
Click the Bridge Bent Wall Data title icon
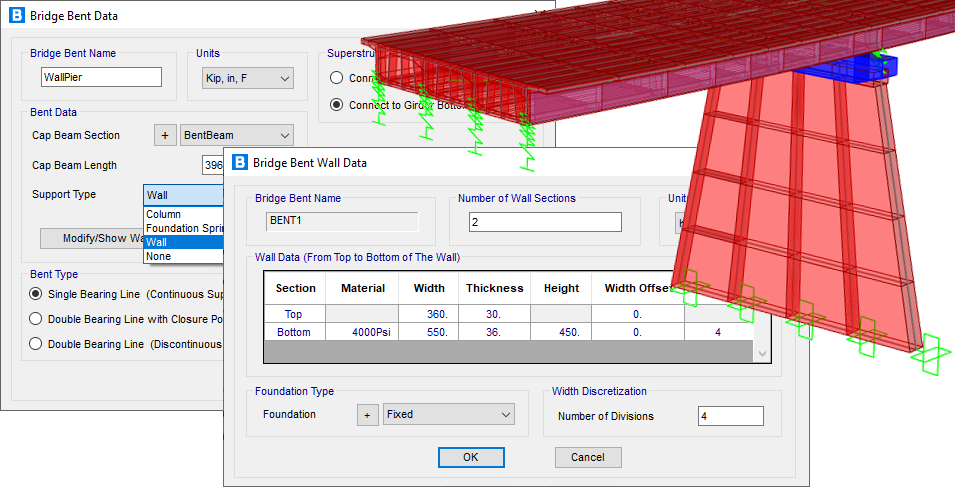pos(240,162)
